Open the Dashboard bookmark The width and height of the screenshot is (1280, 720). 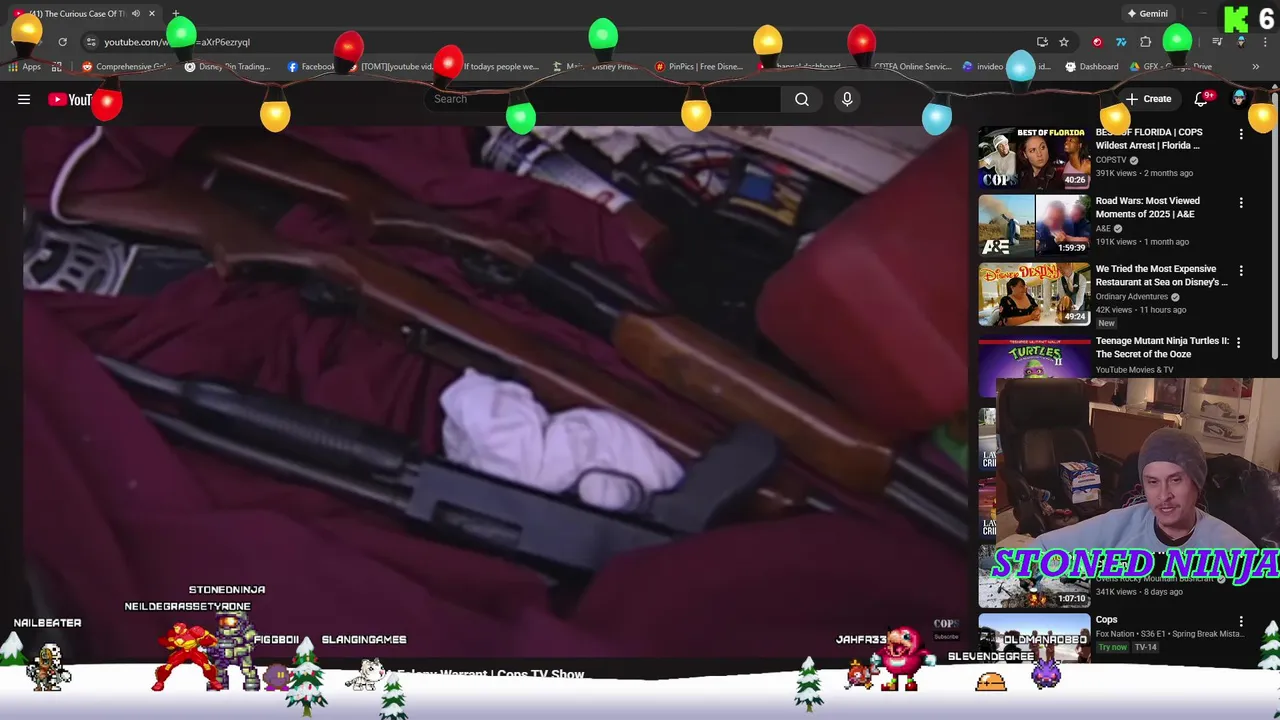(1092, 67)
